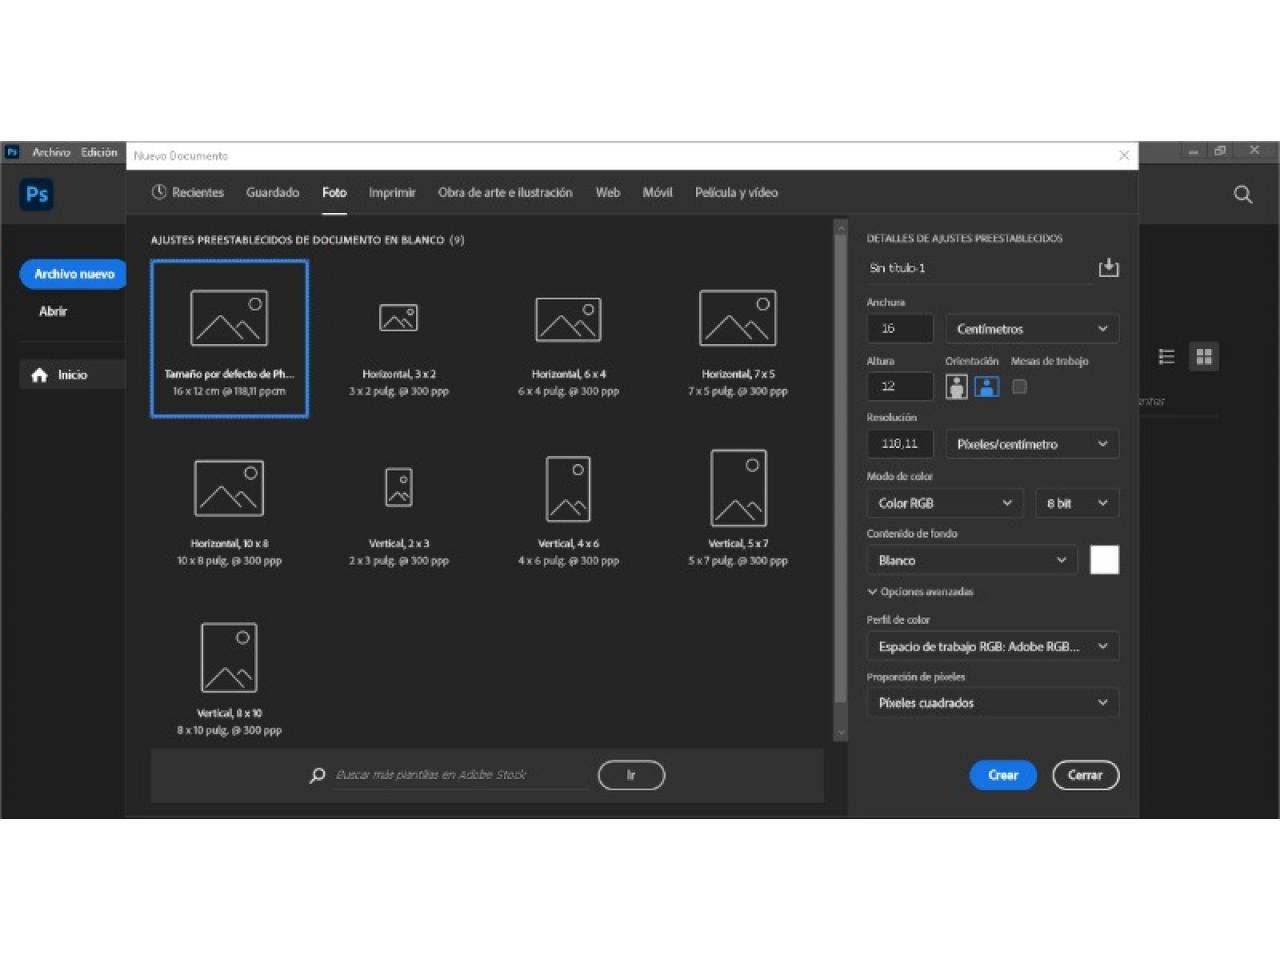Open the Color RGB mode dropdown

945,503
